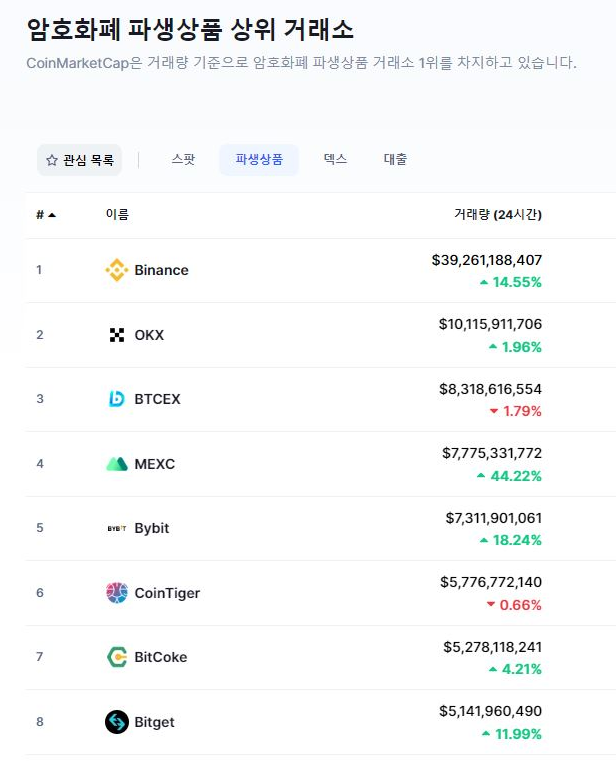This screenshot has width=616, height=765.
Task: Click the Bybit exchange logo icon
Action: [117, 528]
